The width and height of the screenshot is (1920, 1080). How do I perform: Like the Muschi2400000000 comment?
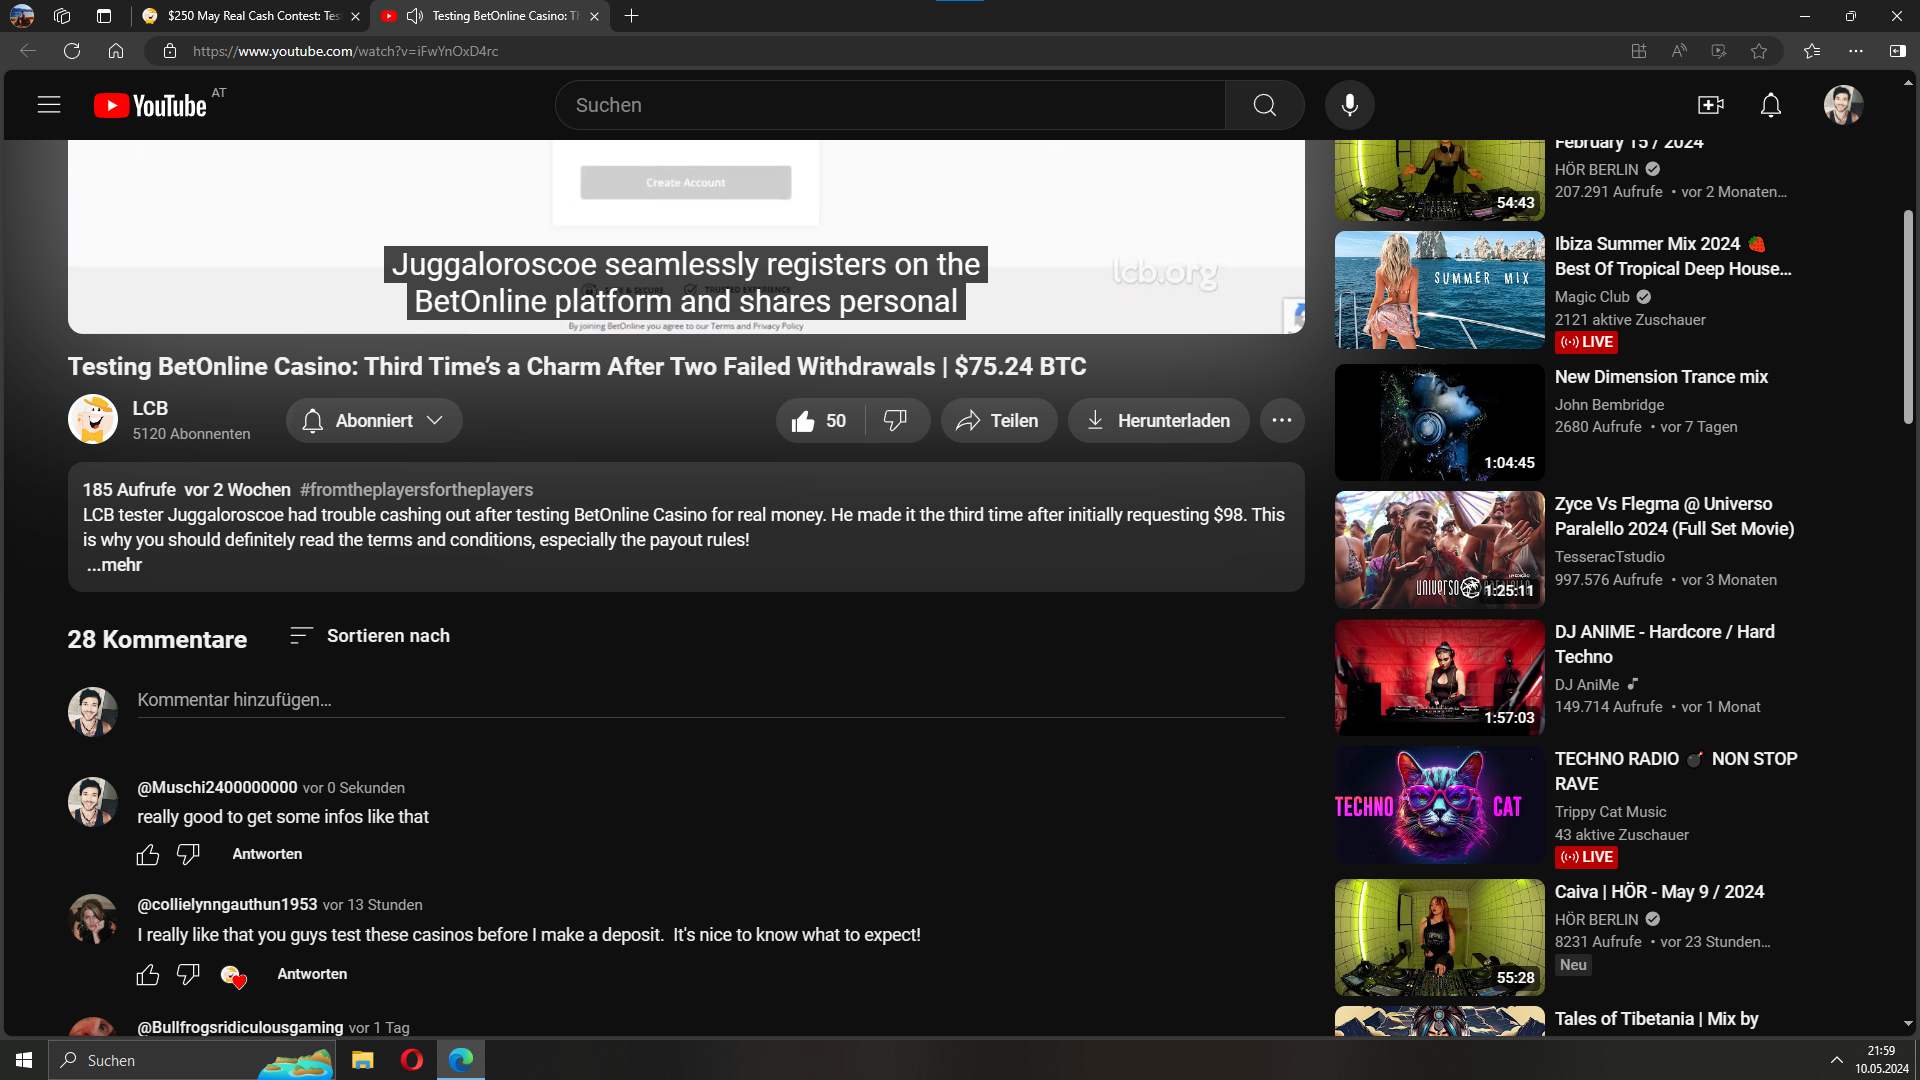tap(148, 854)
